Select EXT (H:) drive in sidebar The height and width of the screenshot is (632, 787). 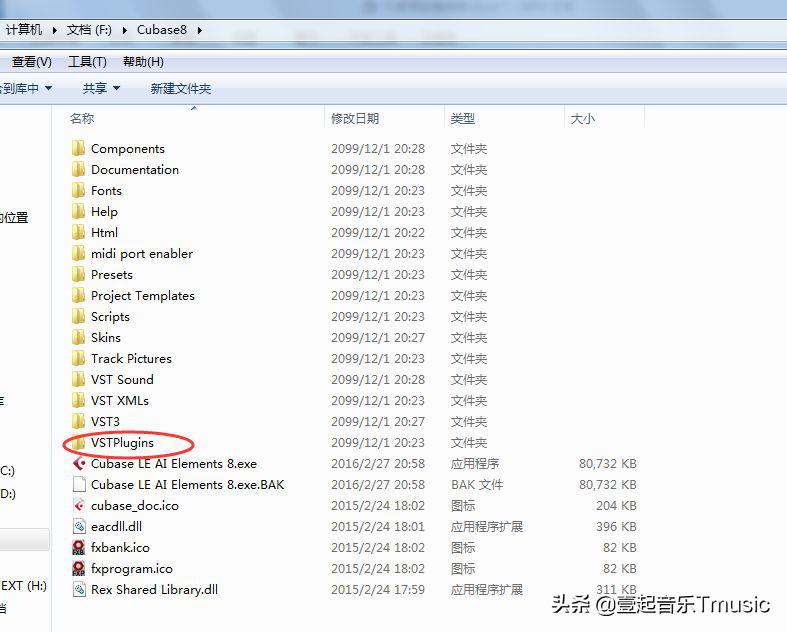click(24, 586)
